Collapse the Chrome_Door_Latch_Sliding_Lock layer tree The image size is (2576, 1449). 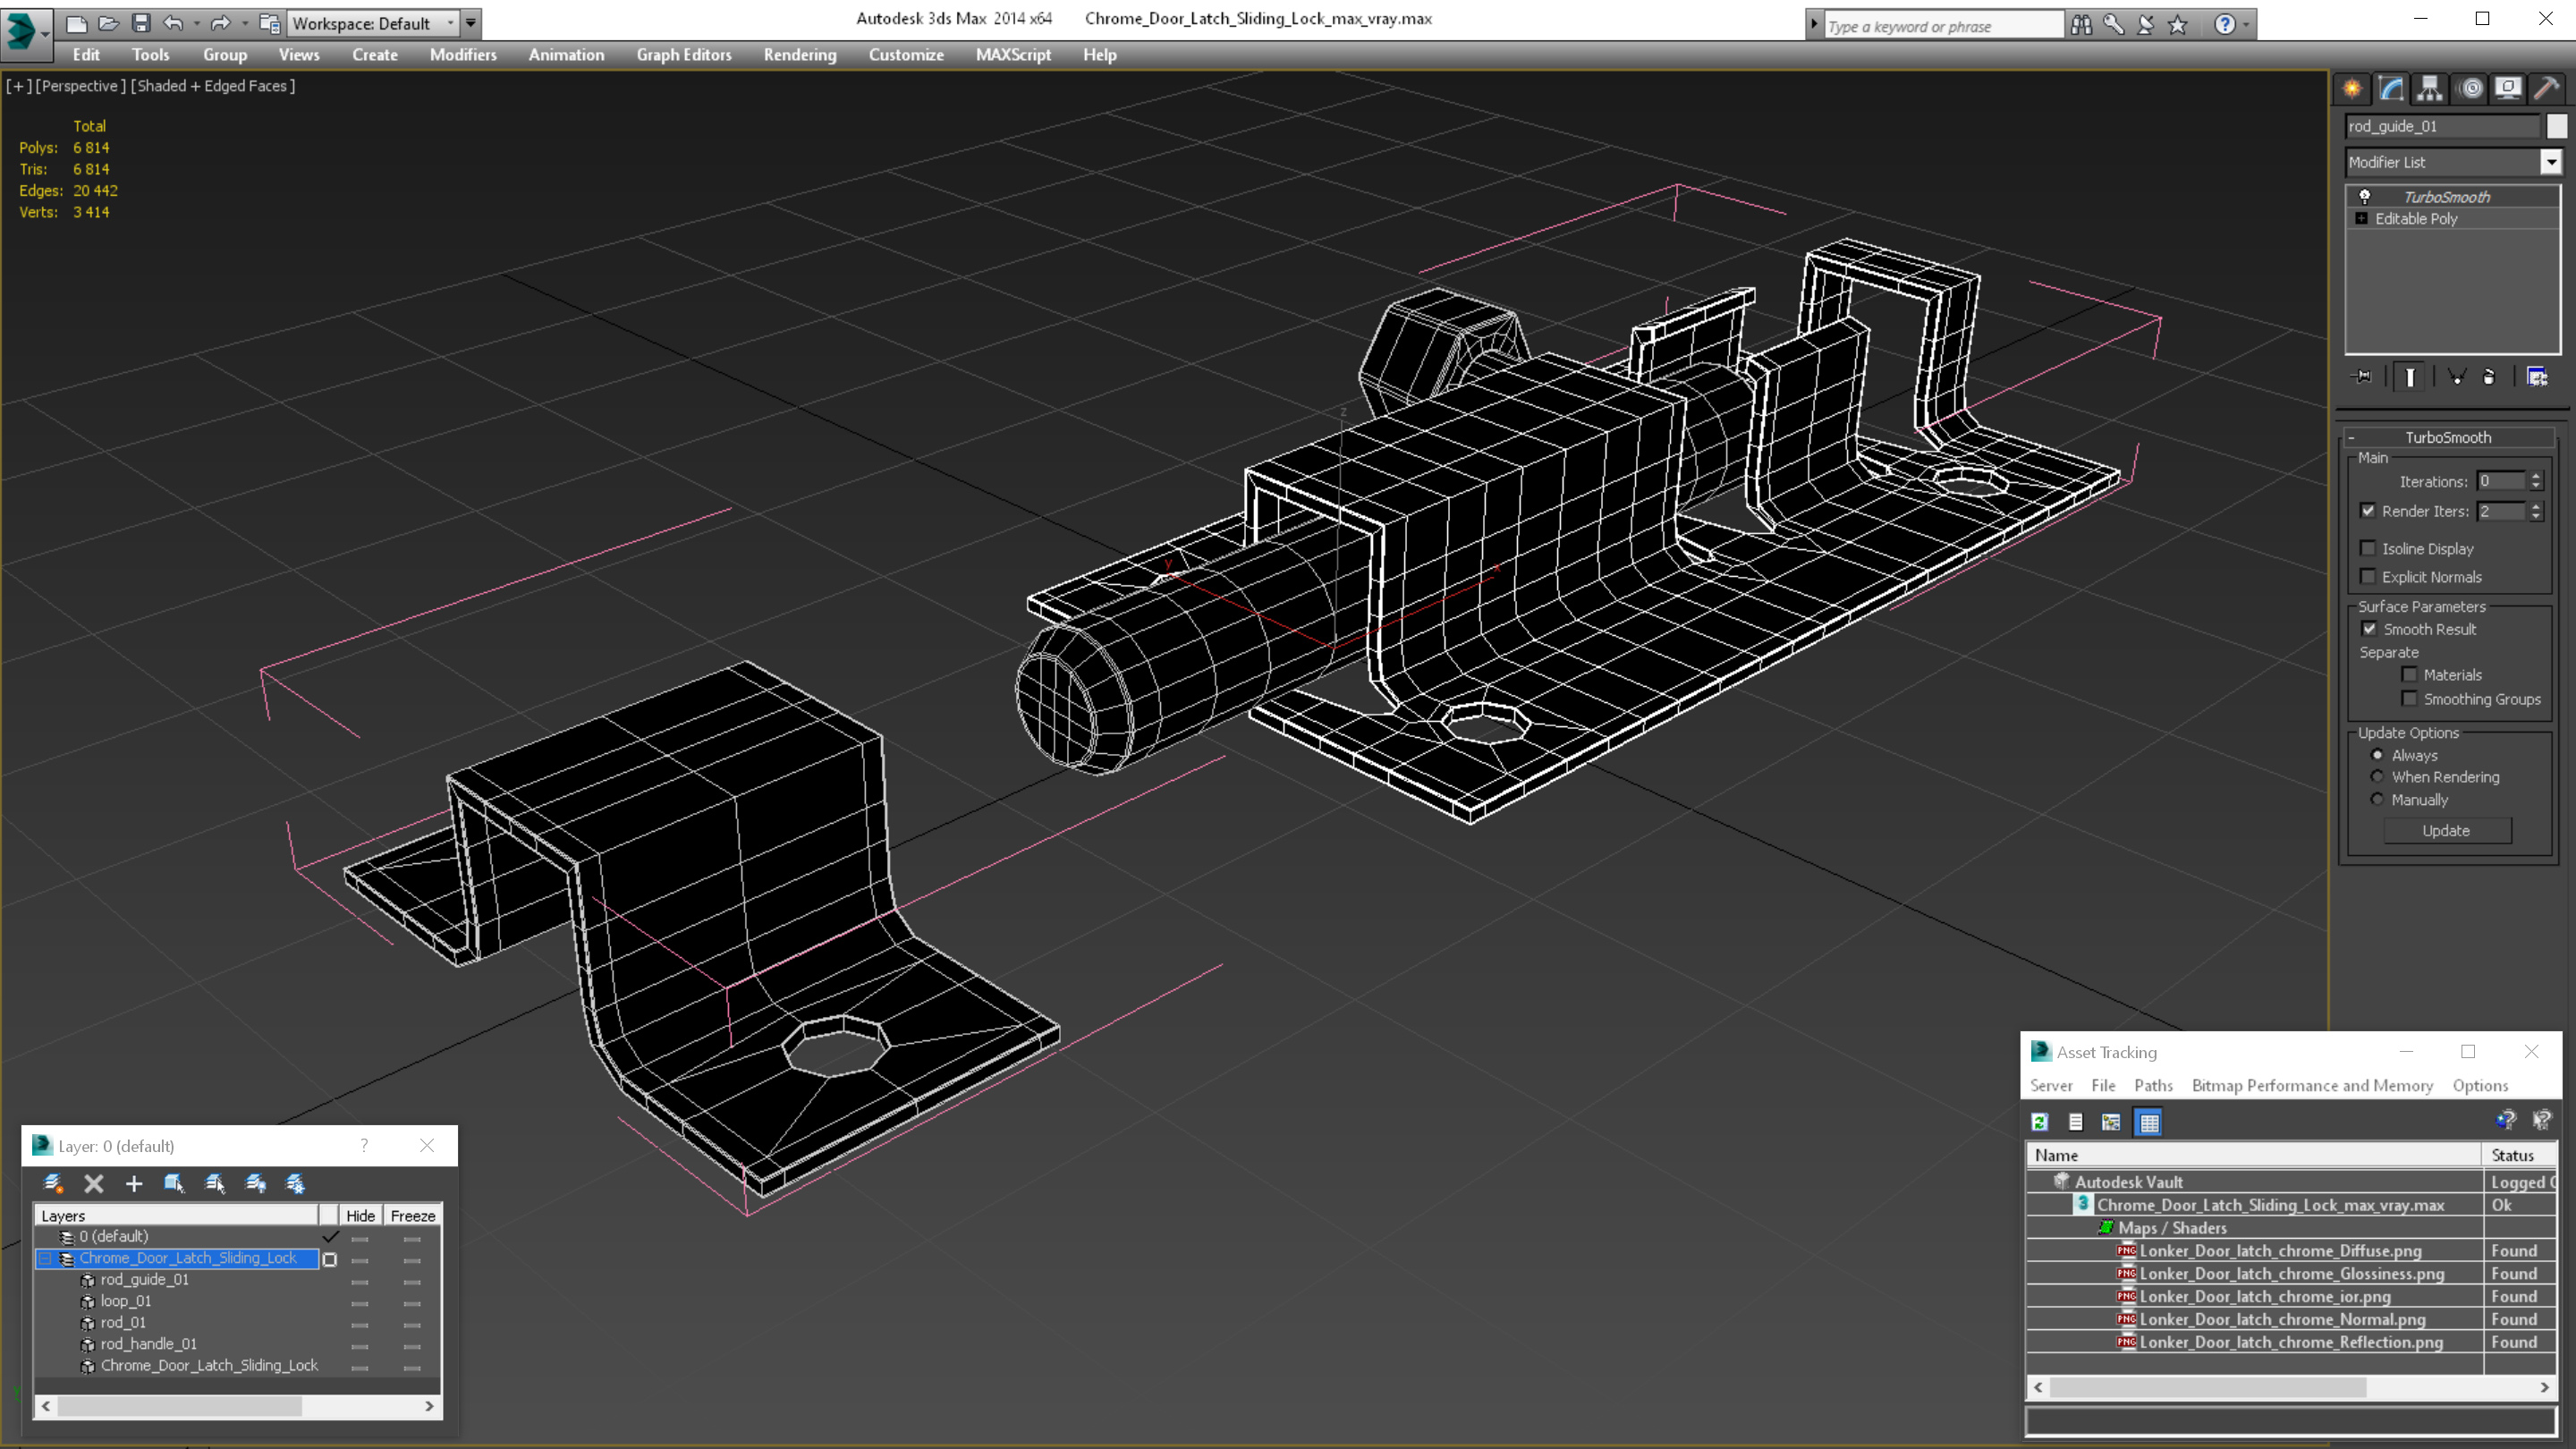(46, 1258)
